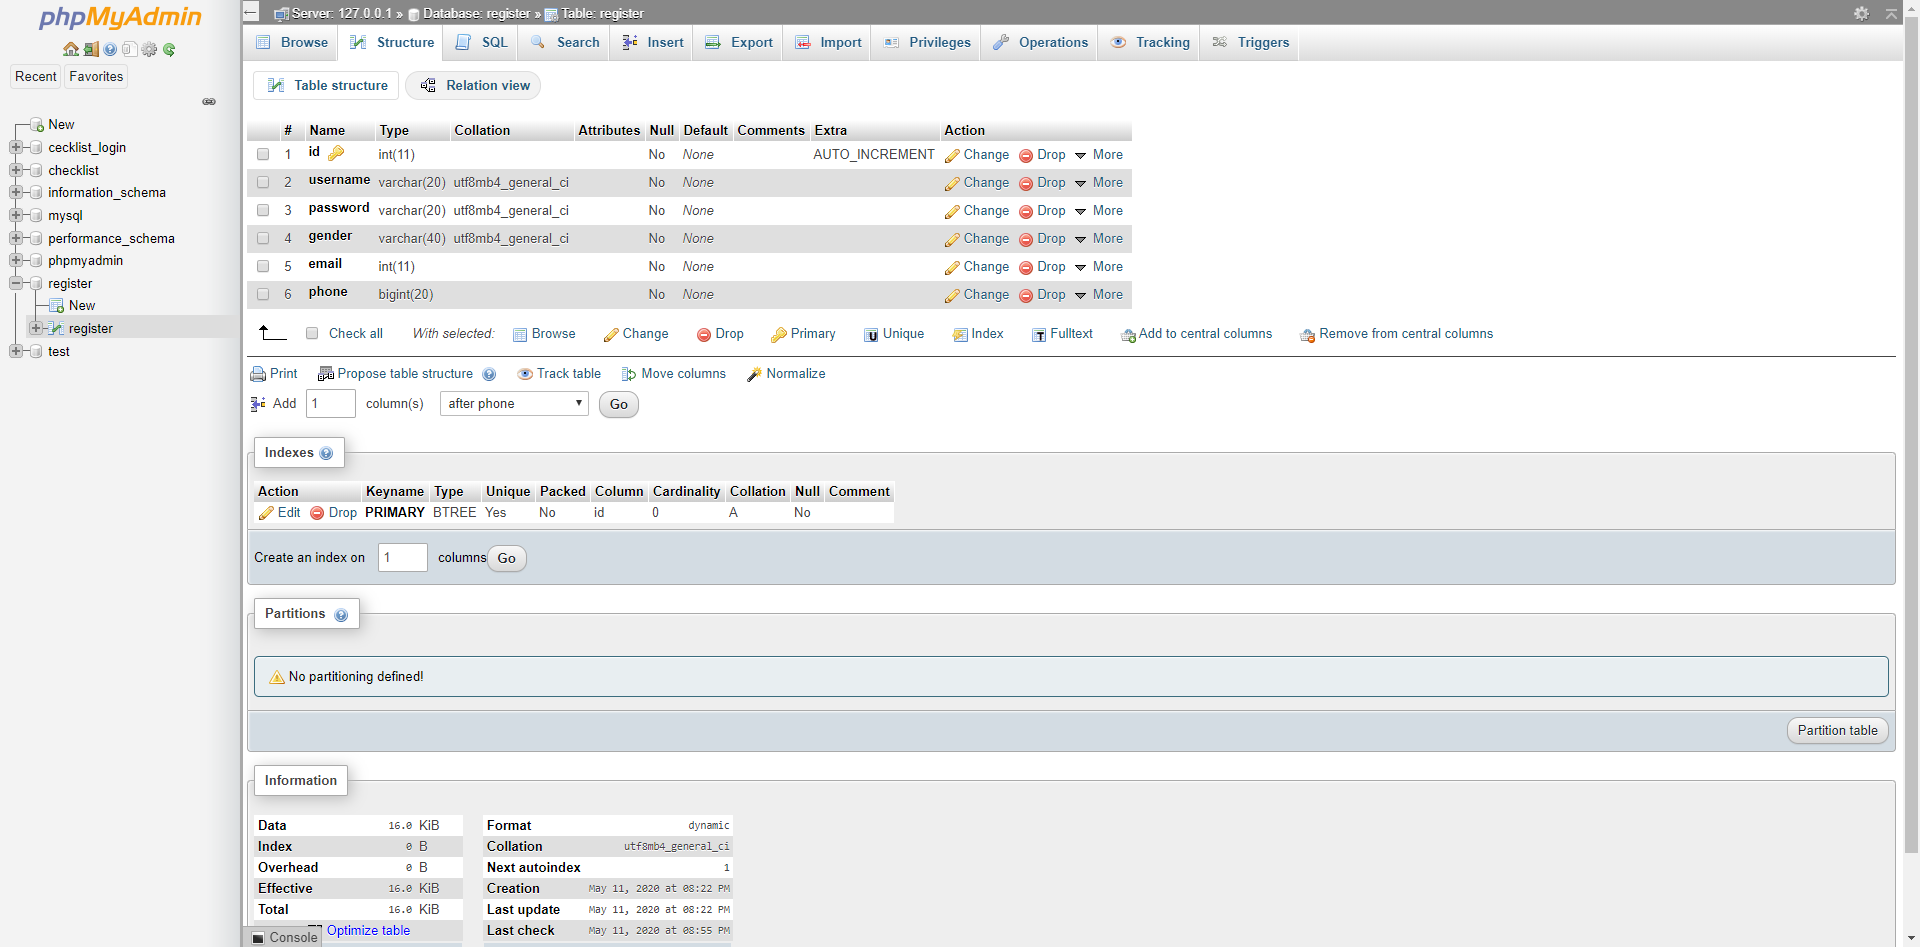Click pencil Change icon for username row
Screen dimensions: 1920x947
951,183
